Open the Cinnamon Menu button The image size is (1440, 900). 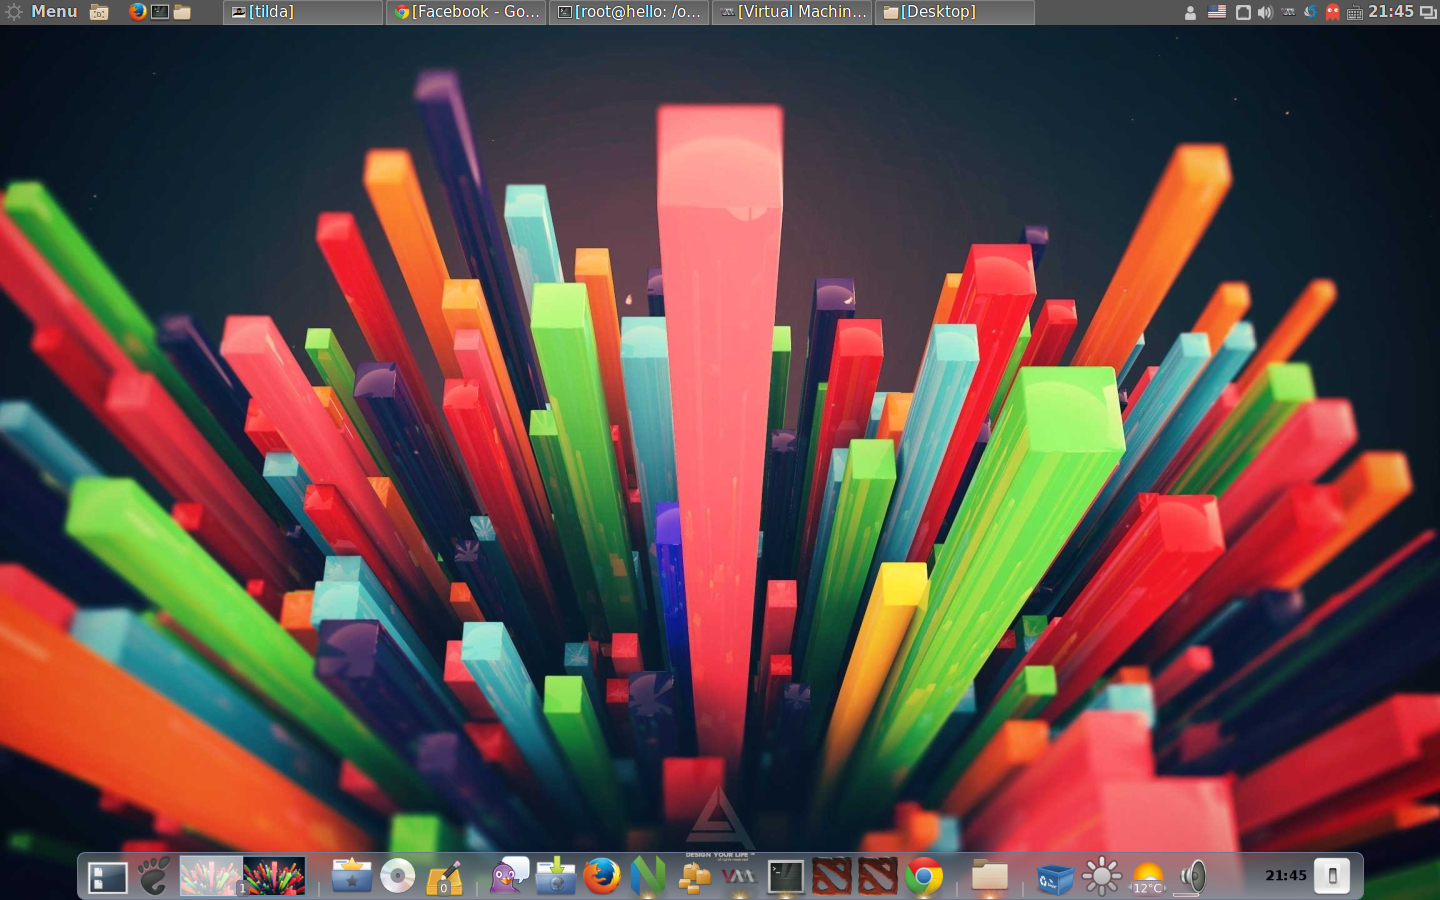[41, 12]
